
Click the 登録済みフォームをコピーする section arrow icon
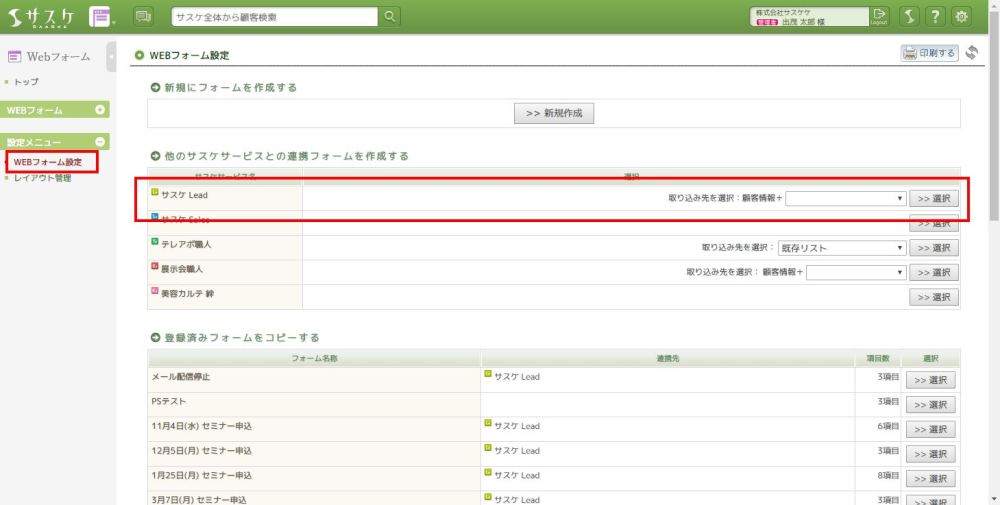click(155, 338)
